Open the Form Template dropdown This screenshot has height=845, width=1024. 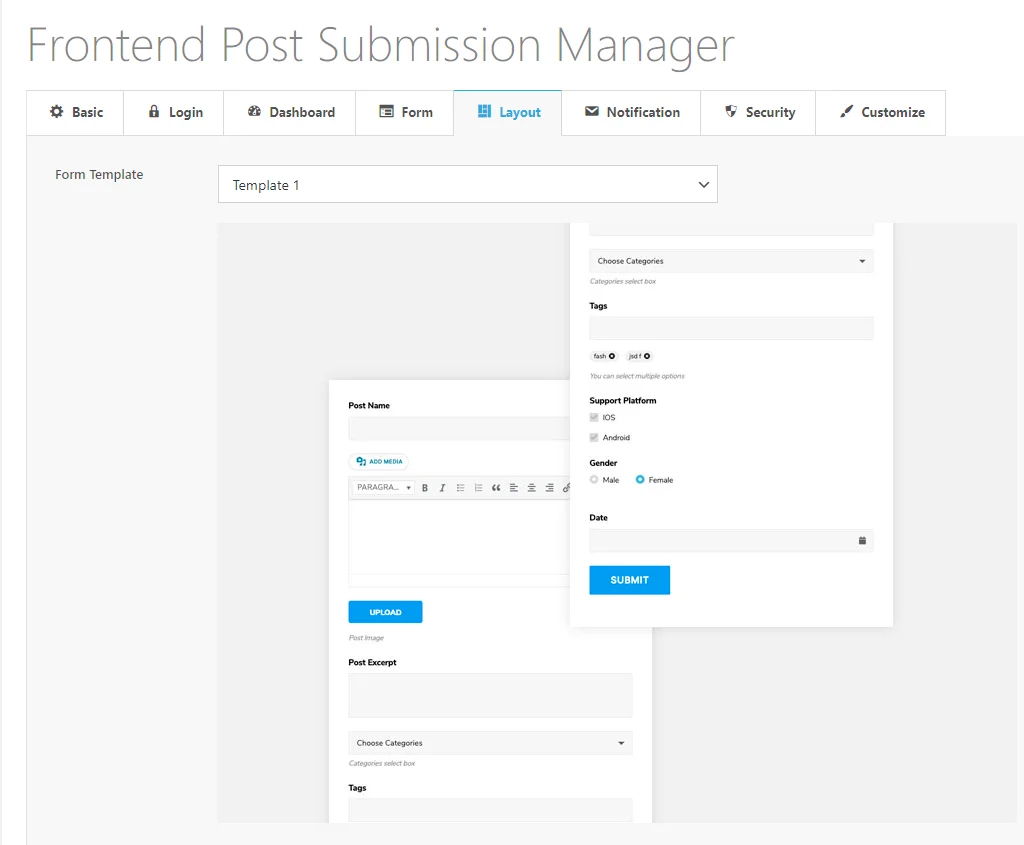click(x=468, y=184)
